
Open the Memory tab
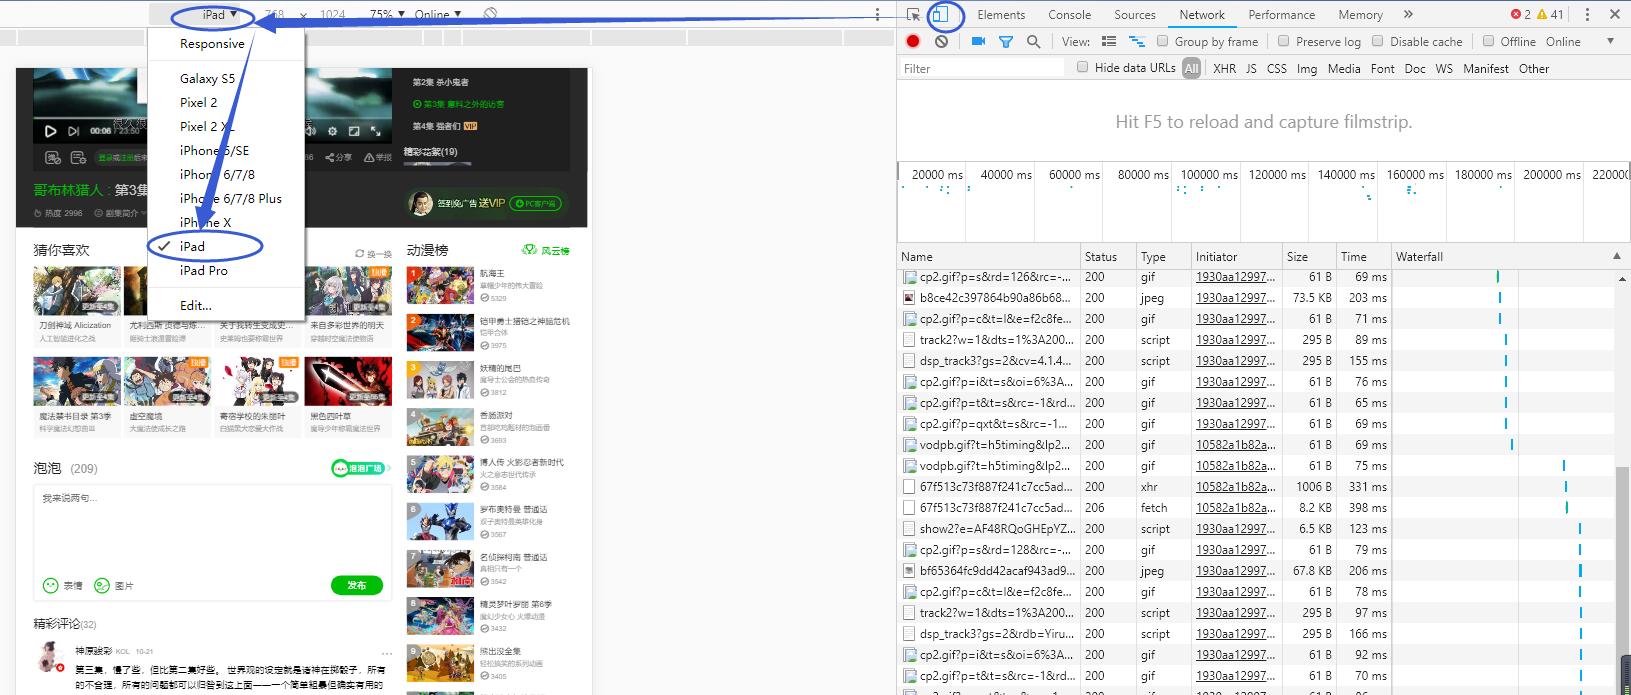(1360, 15)
